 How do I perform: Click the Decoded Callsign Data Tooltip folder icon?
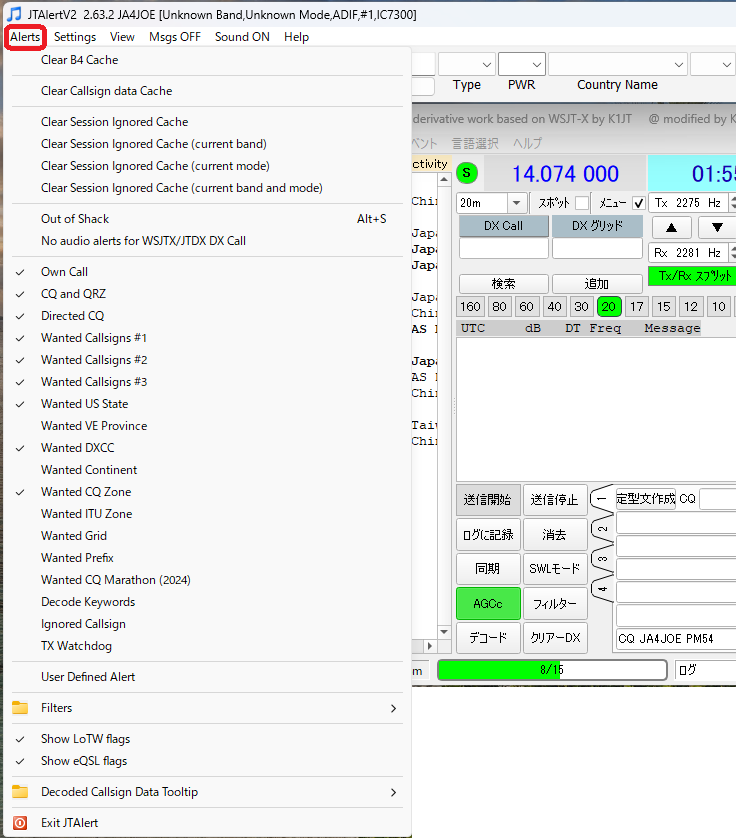20,792
